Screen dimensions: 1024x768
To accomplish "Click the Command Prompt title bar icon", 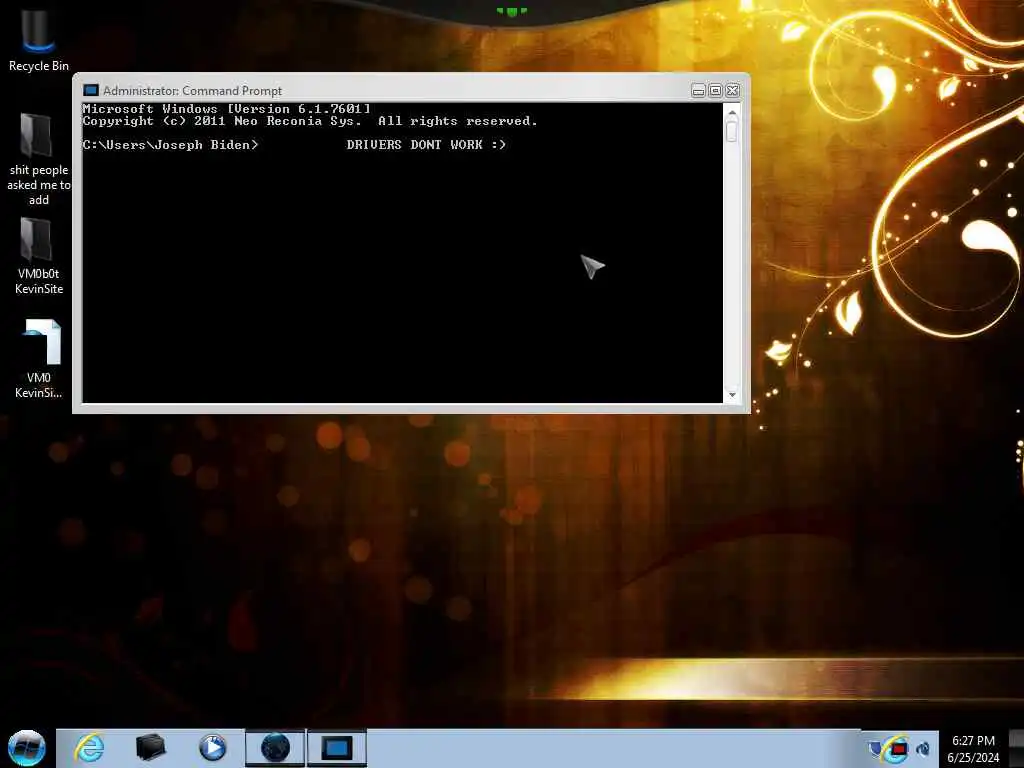I will coord(91,90).
